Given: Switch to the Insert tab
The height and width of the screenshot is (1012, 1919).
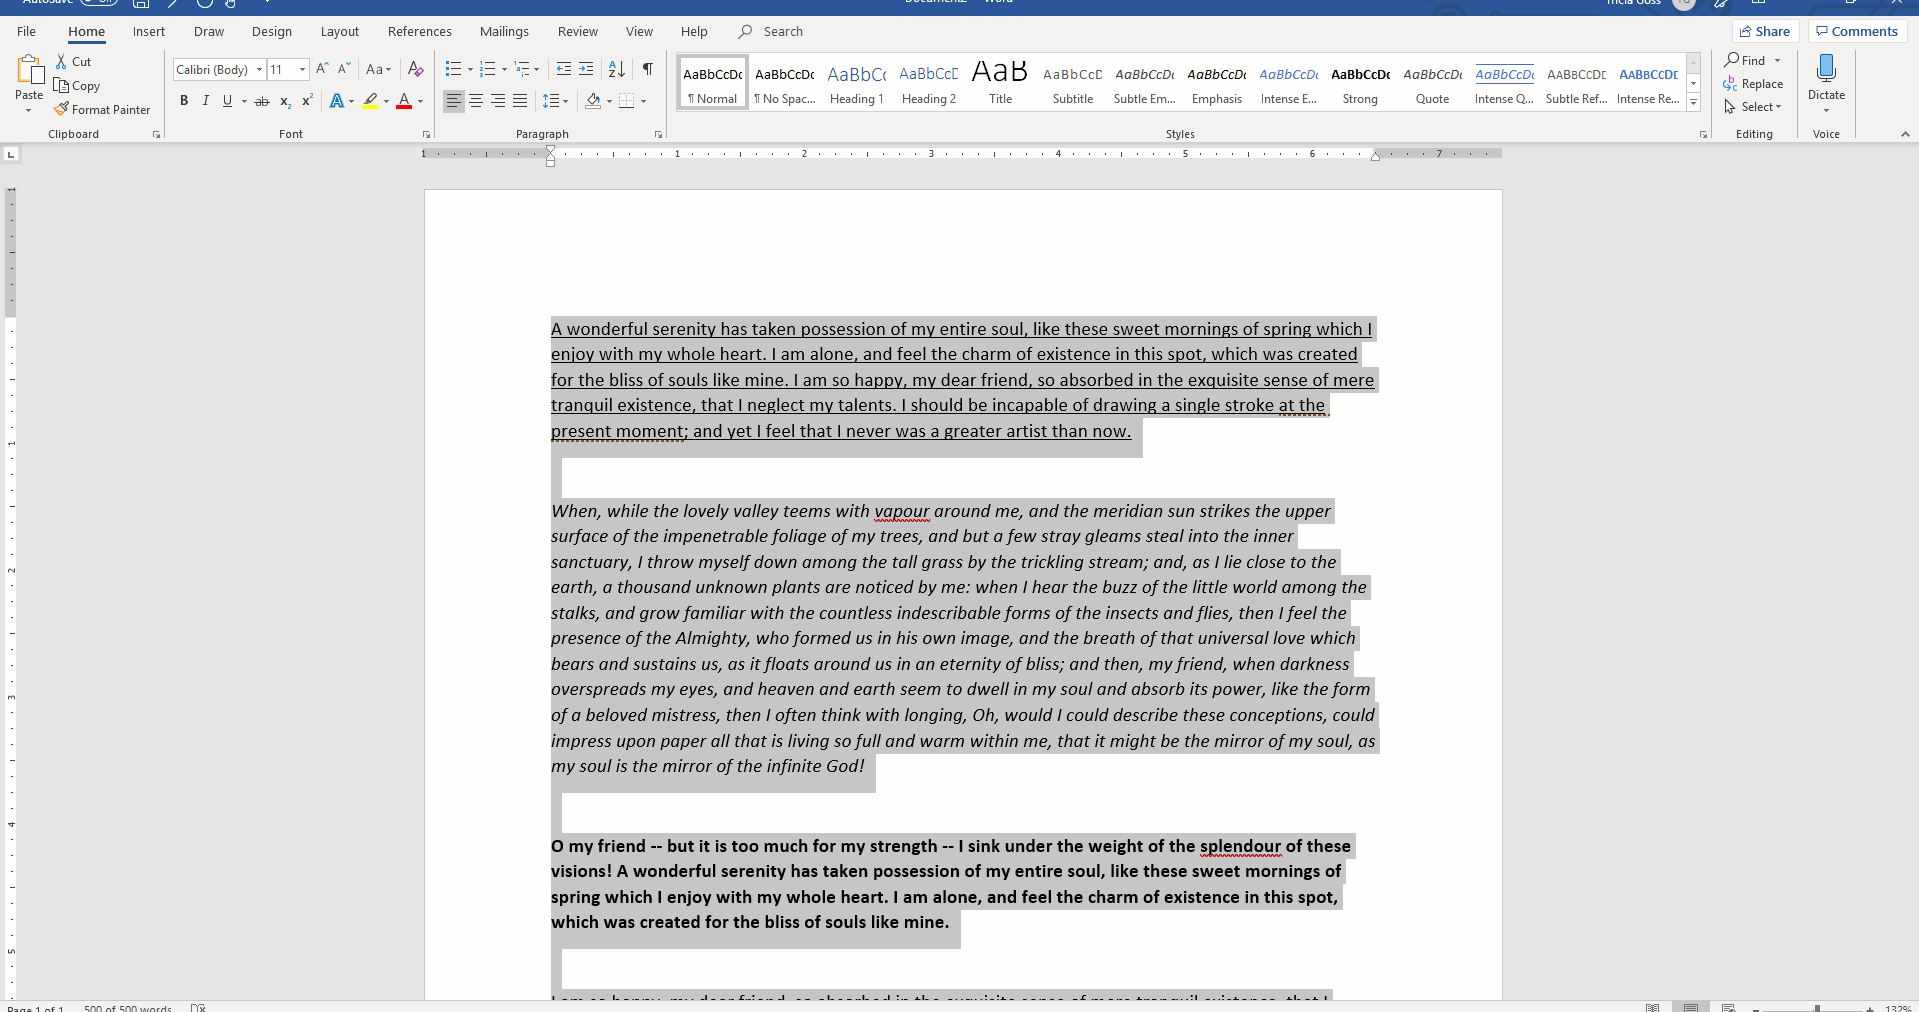Looking at the screenshot, I should click(149, 31).
